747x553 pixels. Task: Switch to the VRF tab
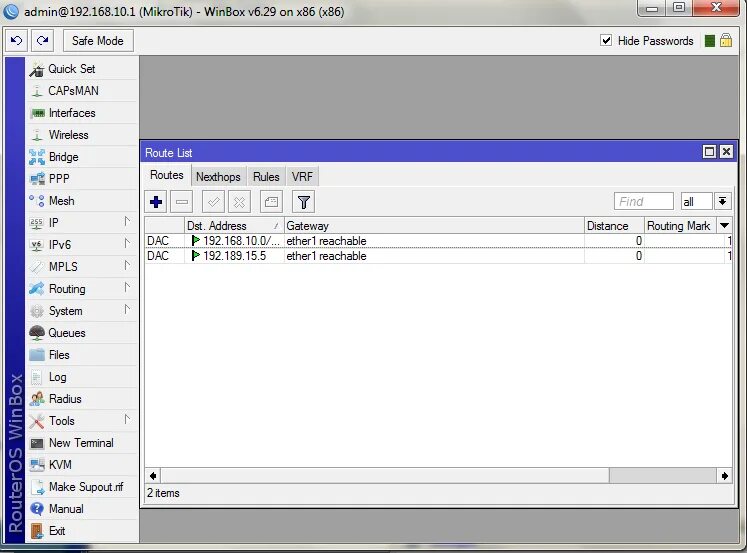302,177
